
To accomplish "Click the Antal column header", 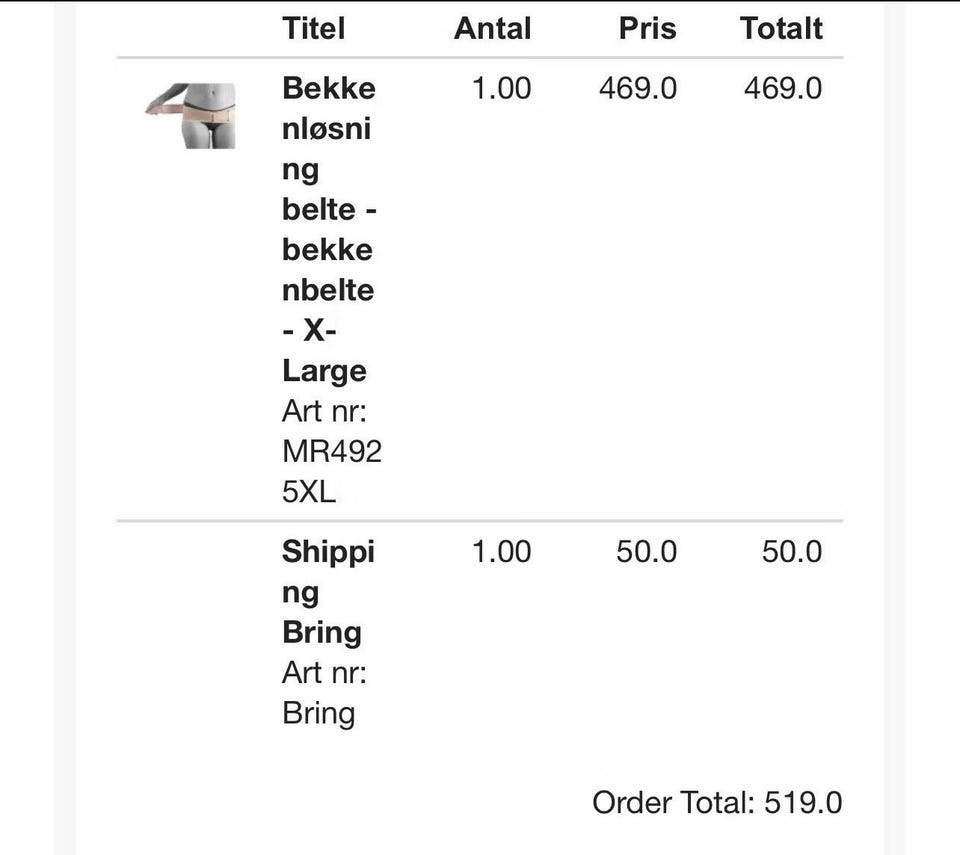I will point(492,28).
